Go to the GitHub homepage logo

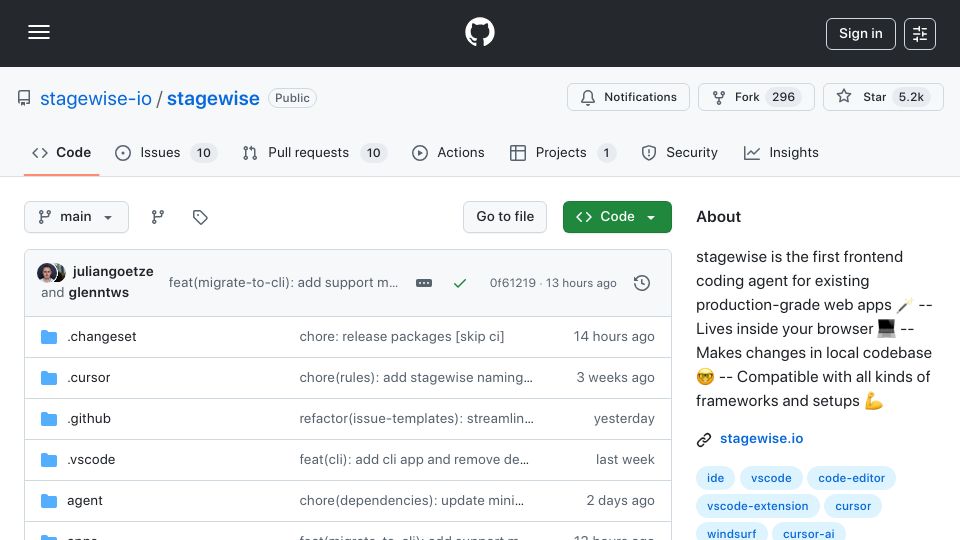point(479,32)
